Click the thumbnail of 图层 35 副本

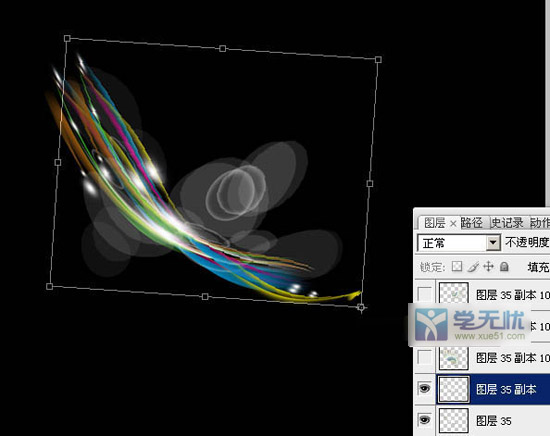(454, 389)
